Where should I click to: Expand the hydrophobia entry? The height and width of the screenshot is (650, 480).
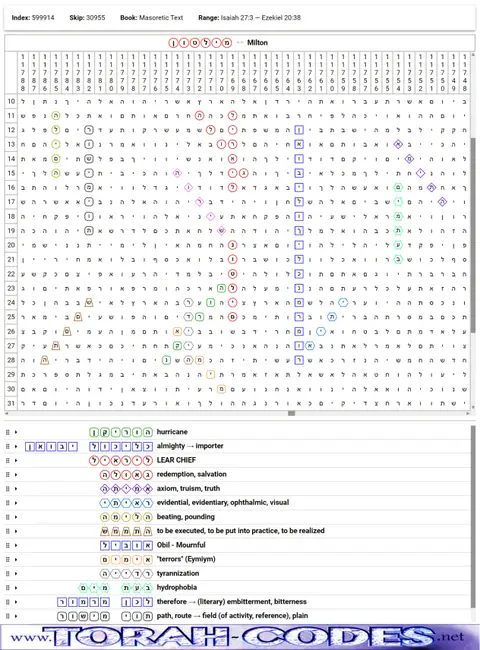(16, 587)
